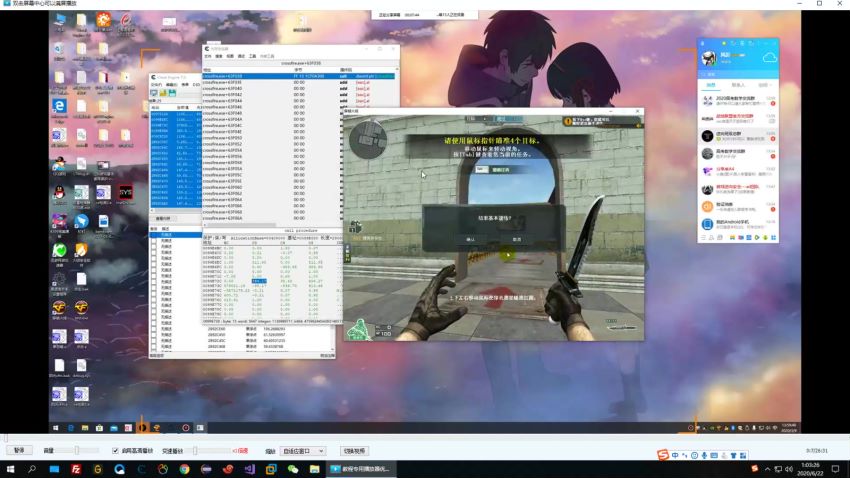Viewport: 850px width, 478px height.
Task: Toggle second checkbox in Cheat Engine address list
Action: (154, 241)
